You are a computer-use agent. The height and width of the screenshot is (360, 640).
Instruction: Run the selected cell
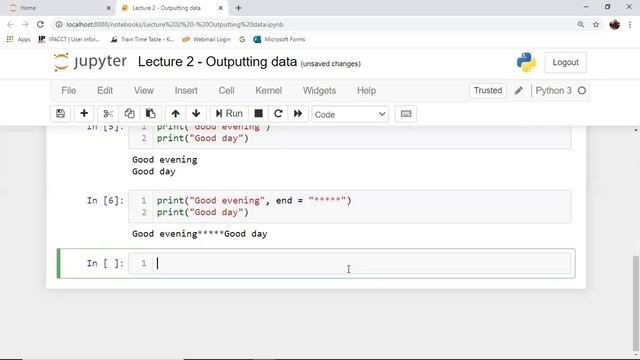pyautogui.click(x=229, y=114)
